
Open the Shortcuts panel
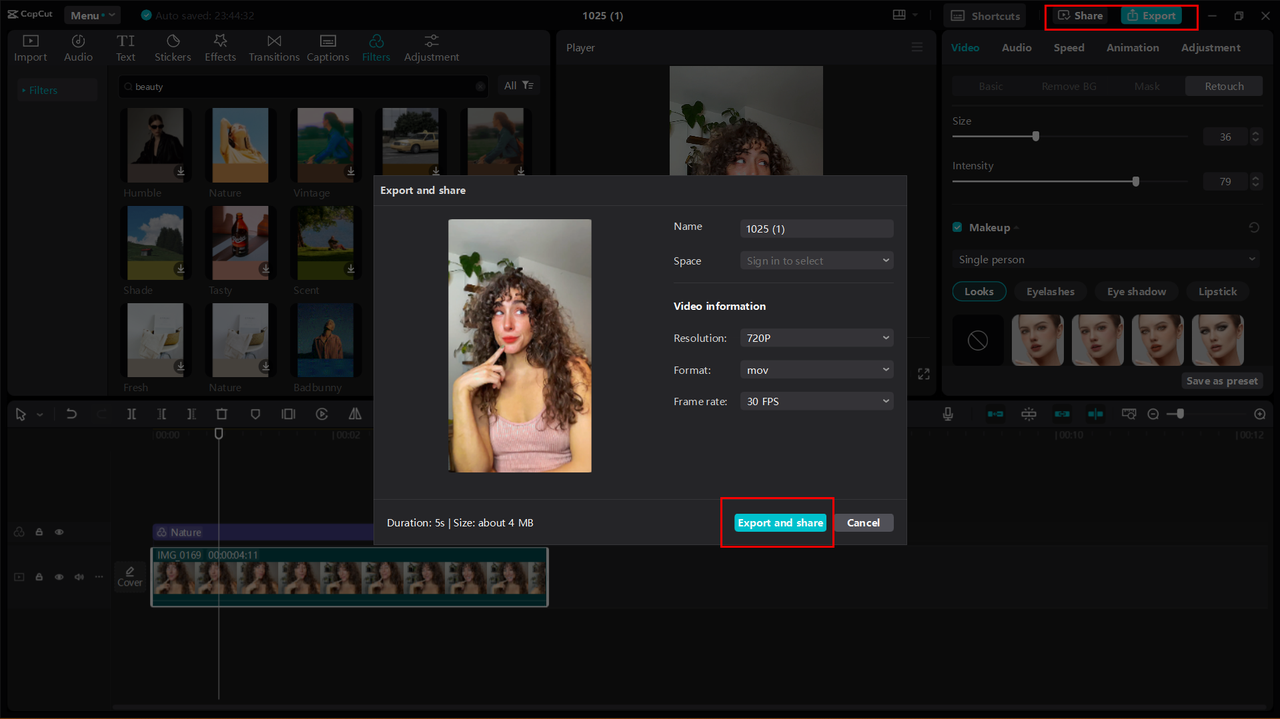[x=985, y=16]
